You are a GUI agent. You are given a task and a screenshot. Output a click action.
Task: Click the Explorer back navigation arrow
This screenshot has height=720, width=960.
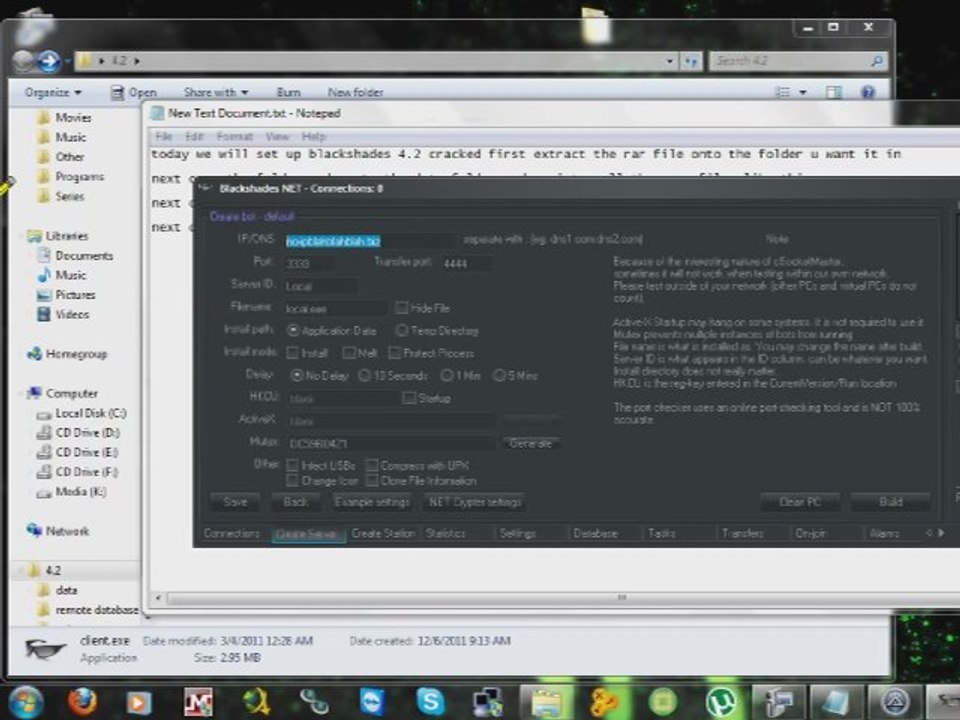[24, 61]
